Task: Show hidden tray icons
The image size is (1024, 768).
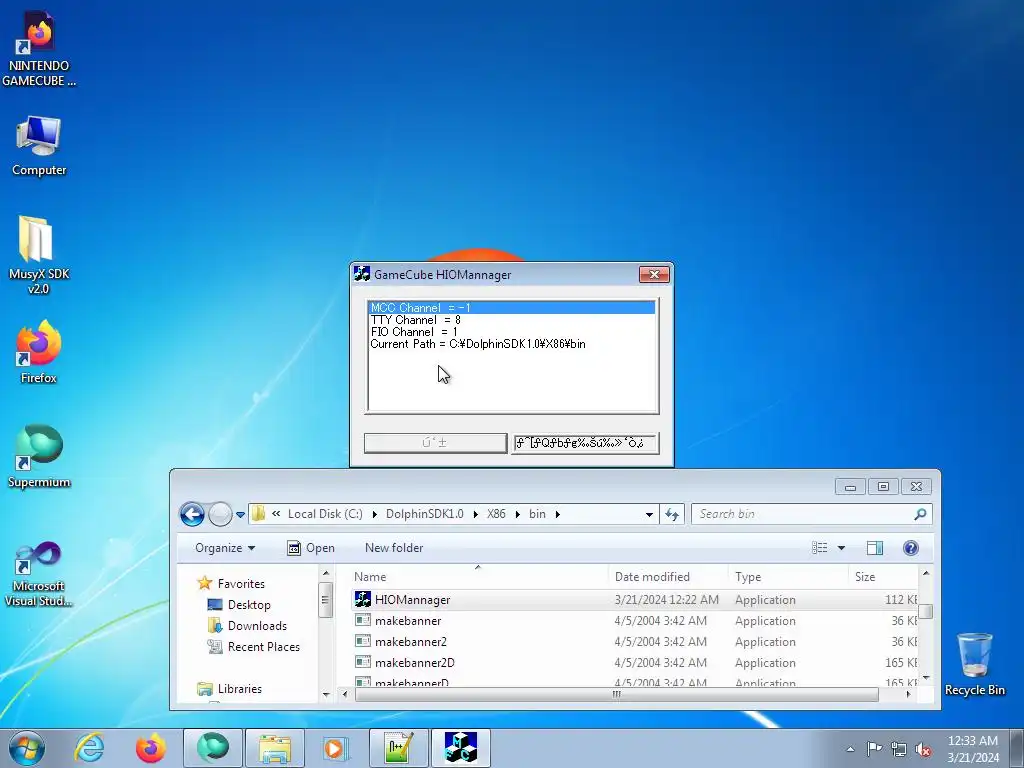Action: tap(850, 749)
